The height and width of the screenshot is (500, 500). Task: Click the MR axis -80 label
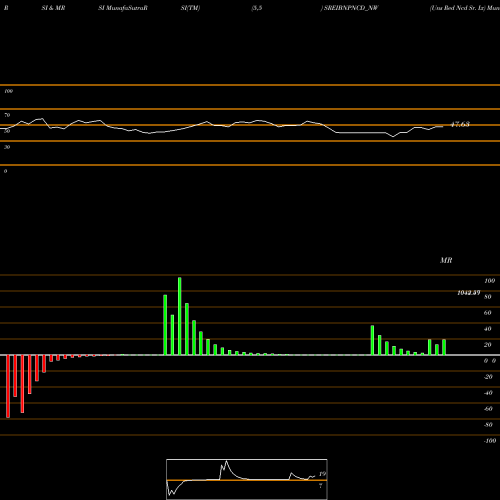(488, 425)
